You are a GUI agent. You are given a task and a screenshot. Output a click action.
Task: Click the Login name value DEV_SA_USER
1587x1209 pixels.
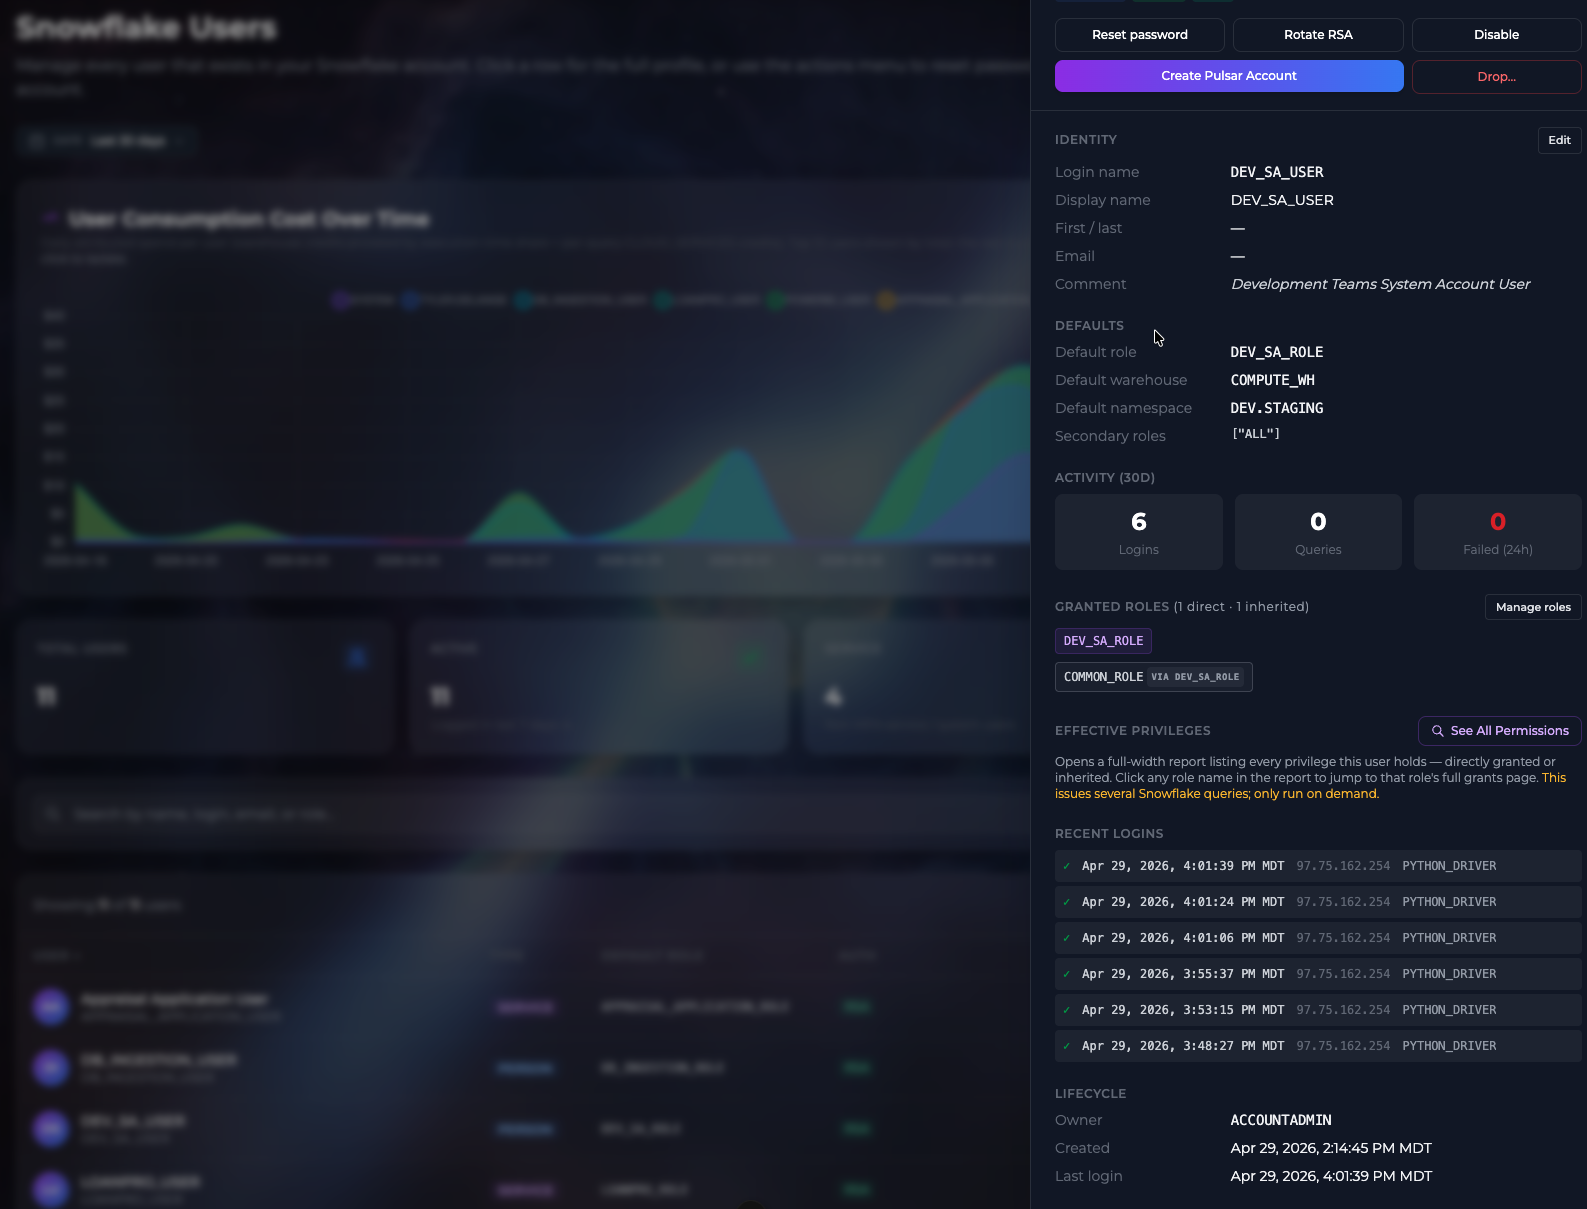[1277, 172]
